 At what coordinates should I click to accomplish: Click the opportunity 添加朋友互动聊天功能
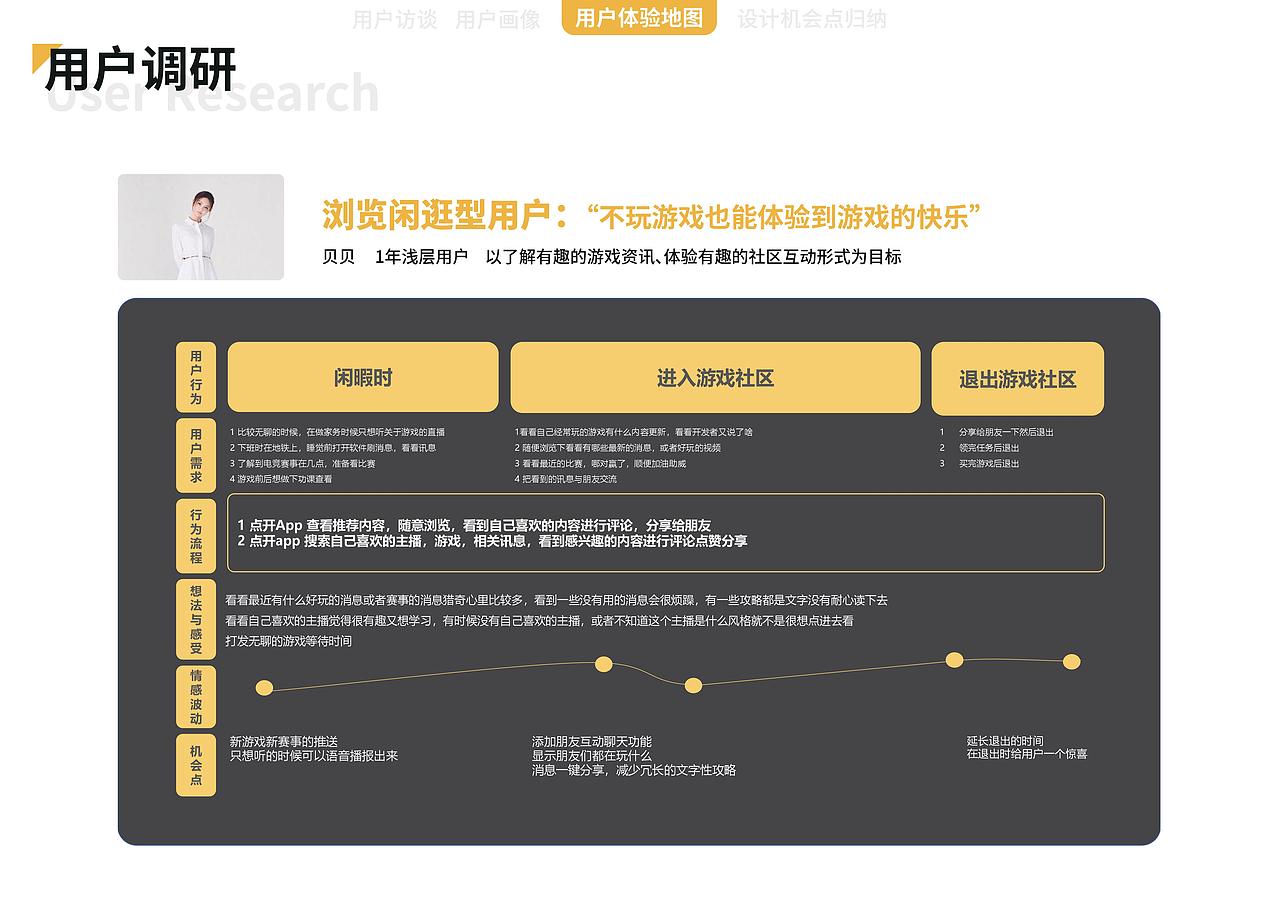pos(592,742)
